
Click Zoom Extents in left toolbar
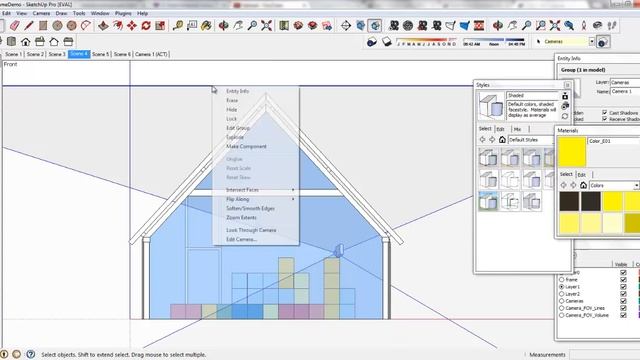(x=267, y=26)
